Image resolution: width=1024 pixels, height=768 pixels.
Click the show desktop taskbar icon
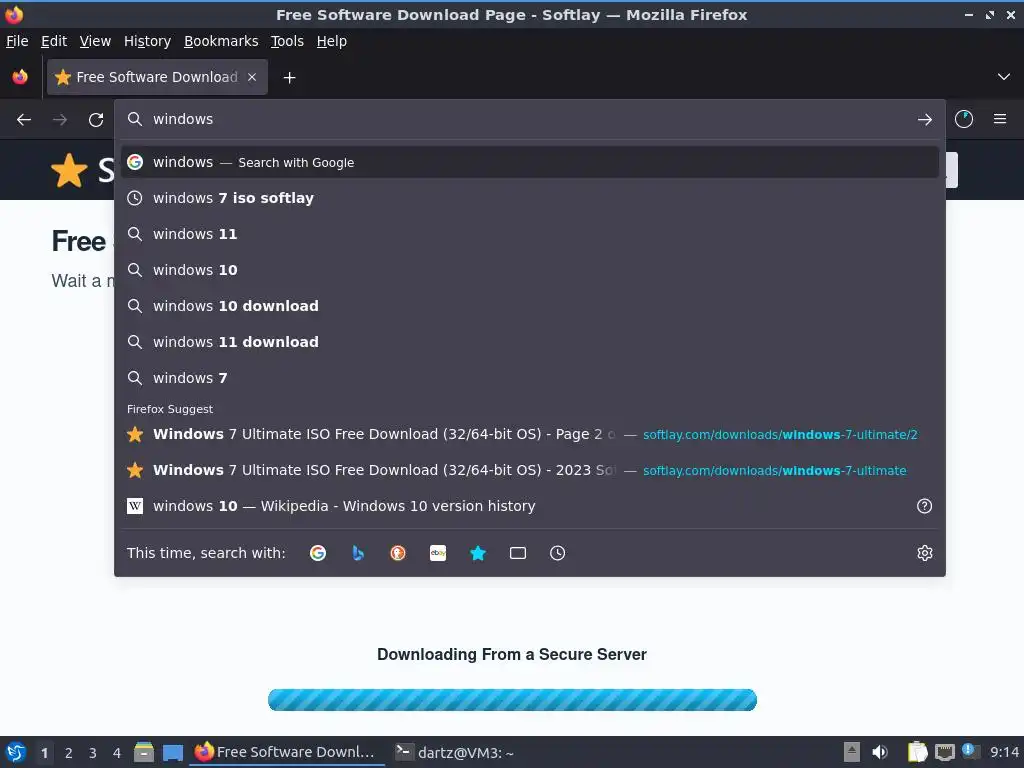(172, 752)
